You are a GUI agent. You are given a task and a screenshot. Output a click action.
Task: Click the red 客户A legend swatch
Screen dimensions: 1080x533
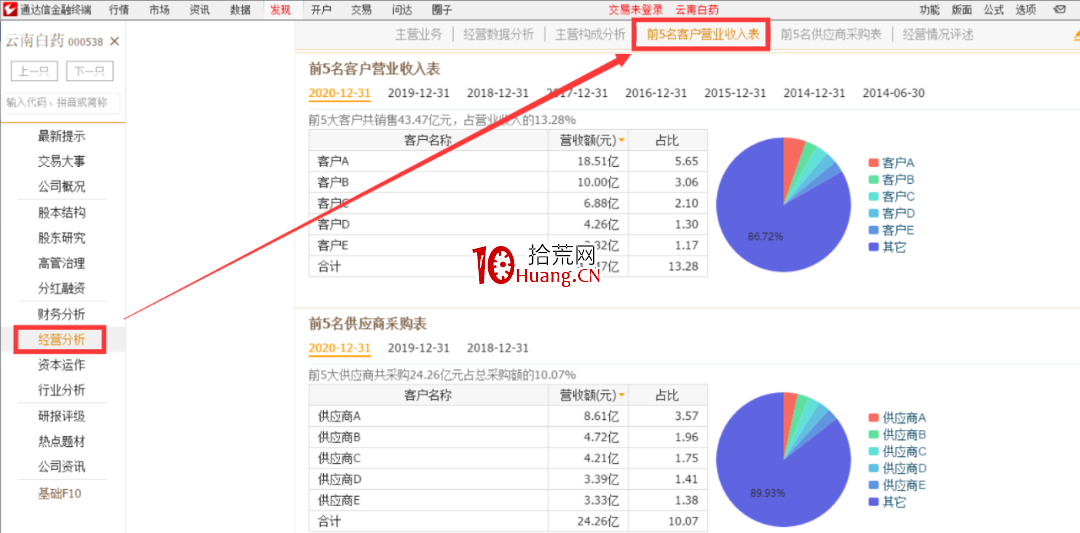(x=873, y=163)
